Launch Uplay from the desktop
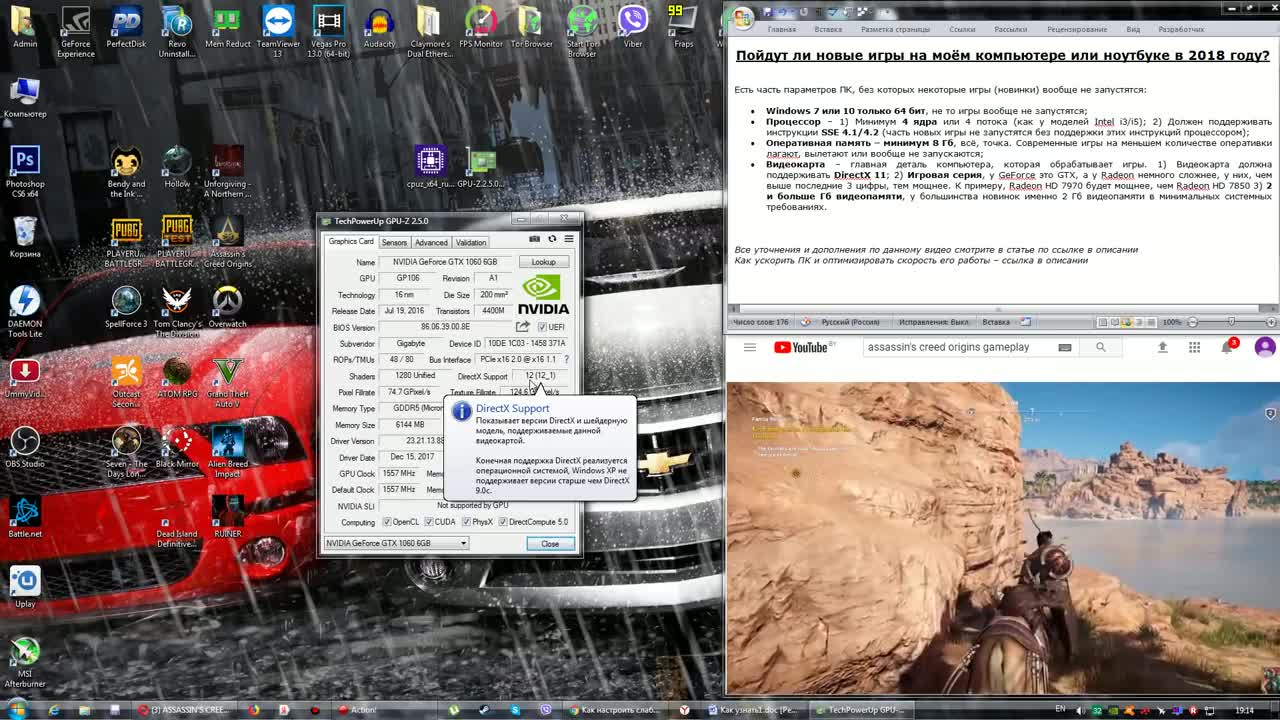The width and height of the screenshot is (1280, 720). click(x=25, y=588)
